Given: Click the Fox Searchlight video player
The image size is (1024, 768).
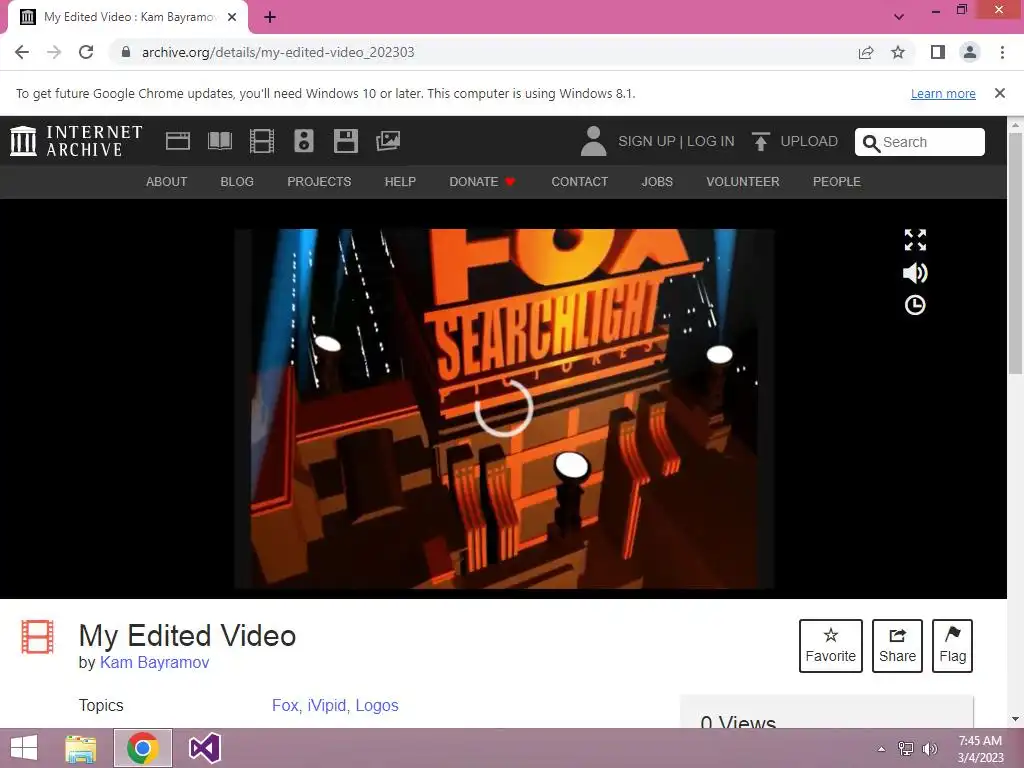Looking at the screenshot, I should [x=504, y=409].
